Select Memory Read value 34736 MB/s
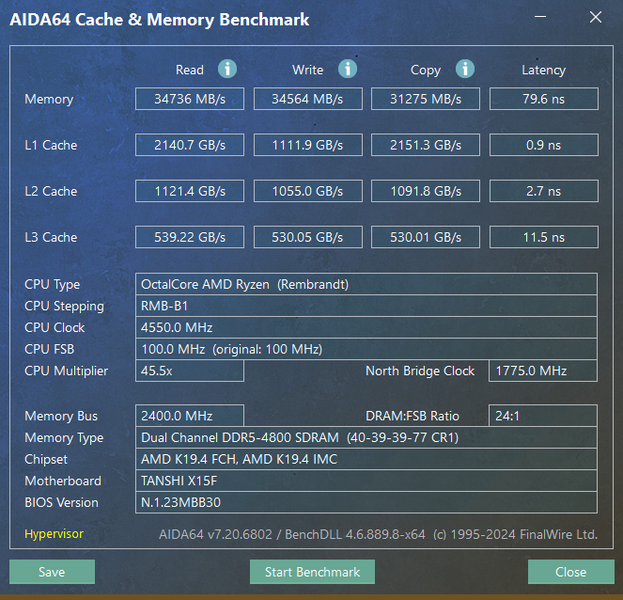623x600 pixels. click(190, 99)
